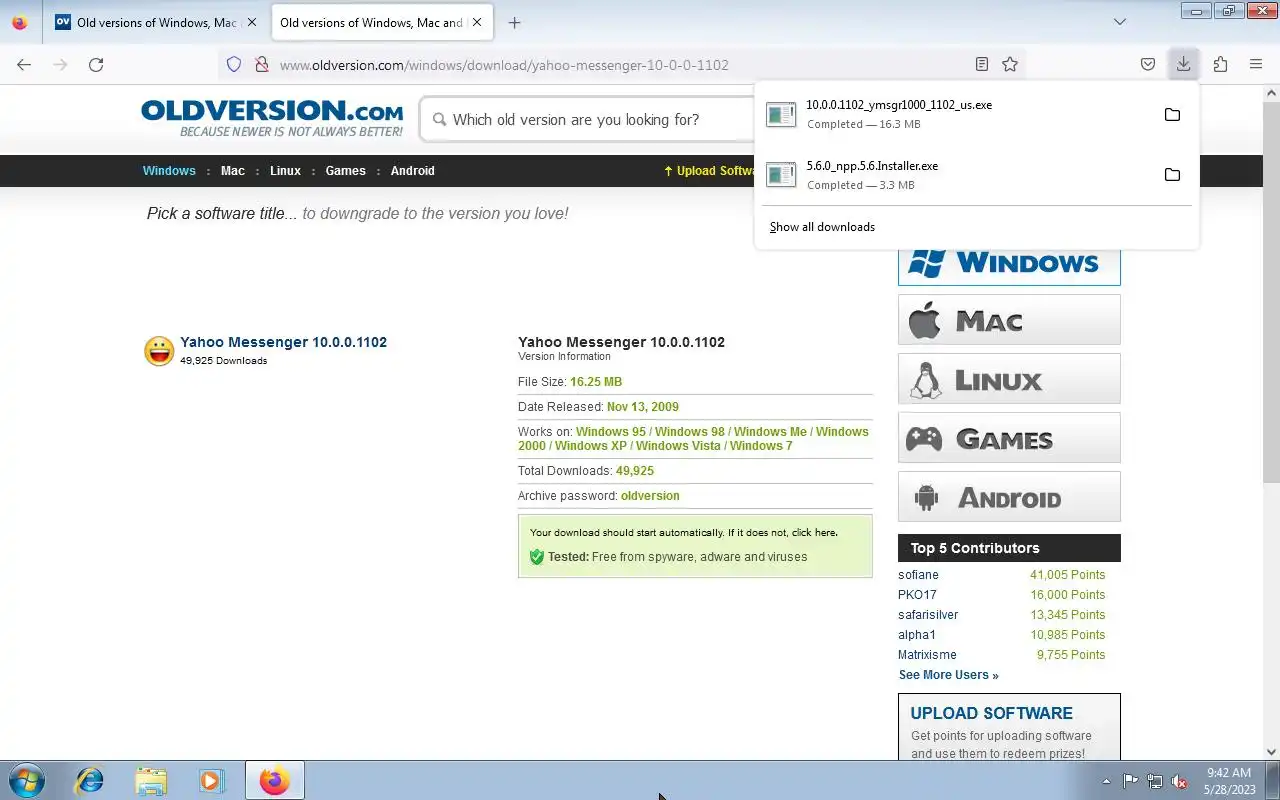Click the network tray icon
Image resolution: width=1280 pixels, height=800 pixels.
tap(1155, 781)
